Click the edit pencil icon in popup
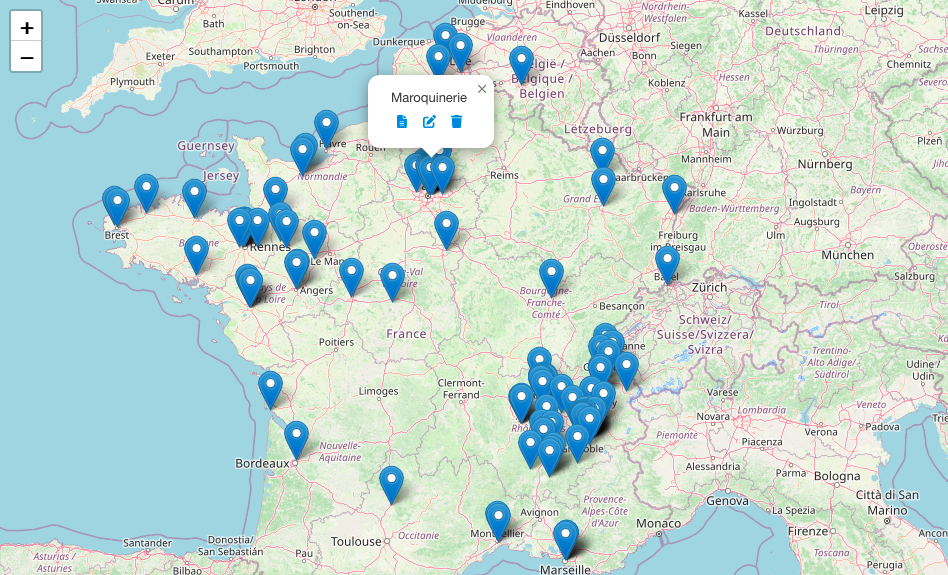The width and height of the screenshot is (948, 575). 429,122
